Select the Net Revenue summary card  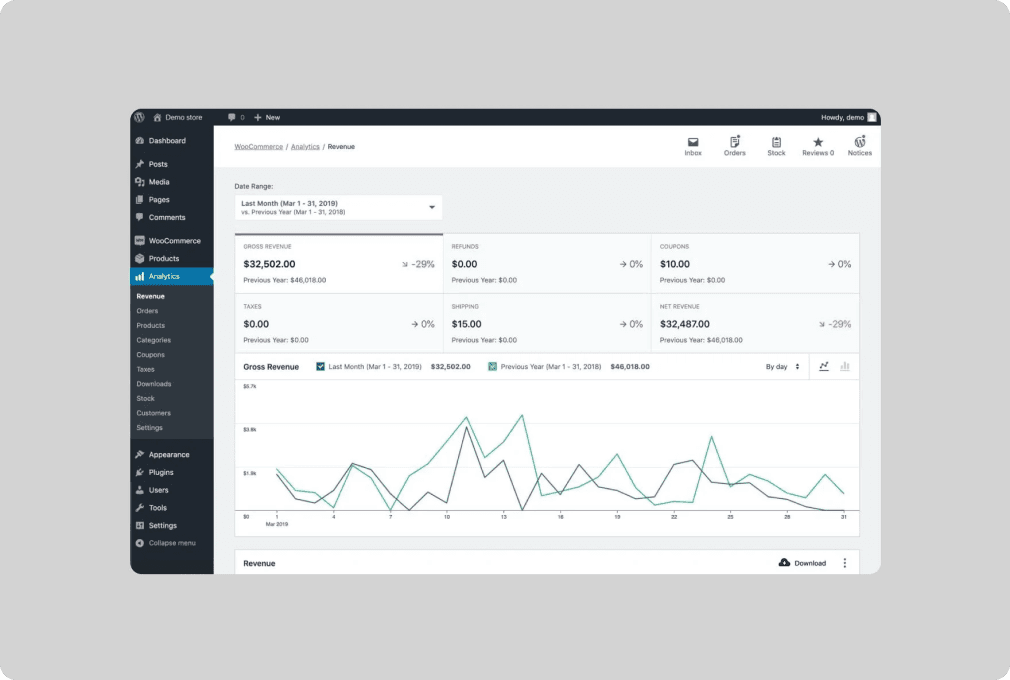754,323
